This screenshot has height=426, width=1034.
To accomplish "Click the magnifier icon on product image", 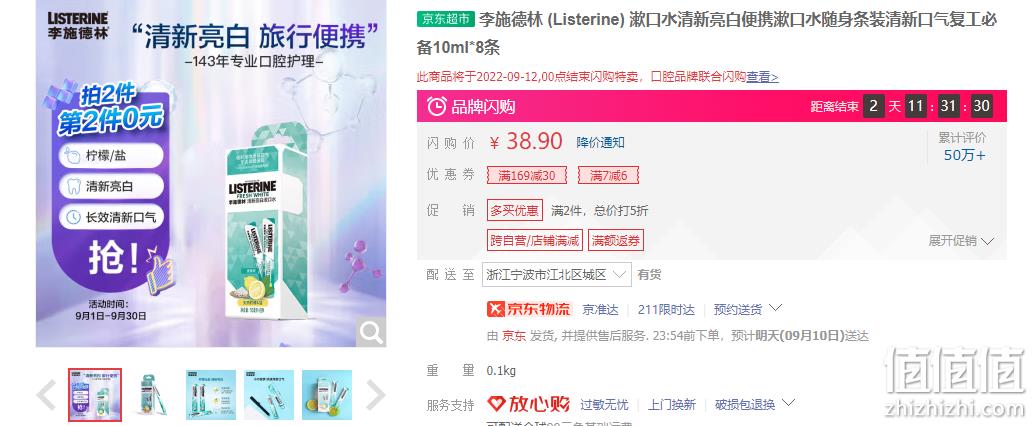I will (x=371, y=332).
